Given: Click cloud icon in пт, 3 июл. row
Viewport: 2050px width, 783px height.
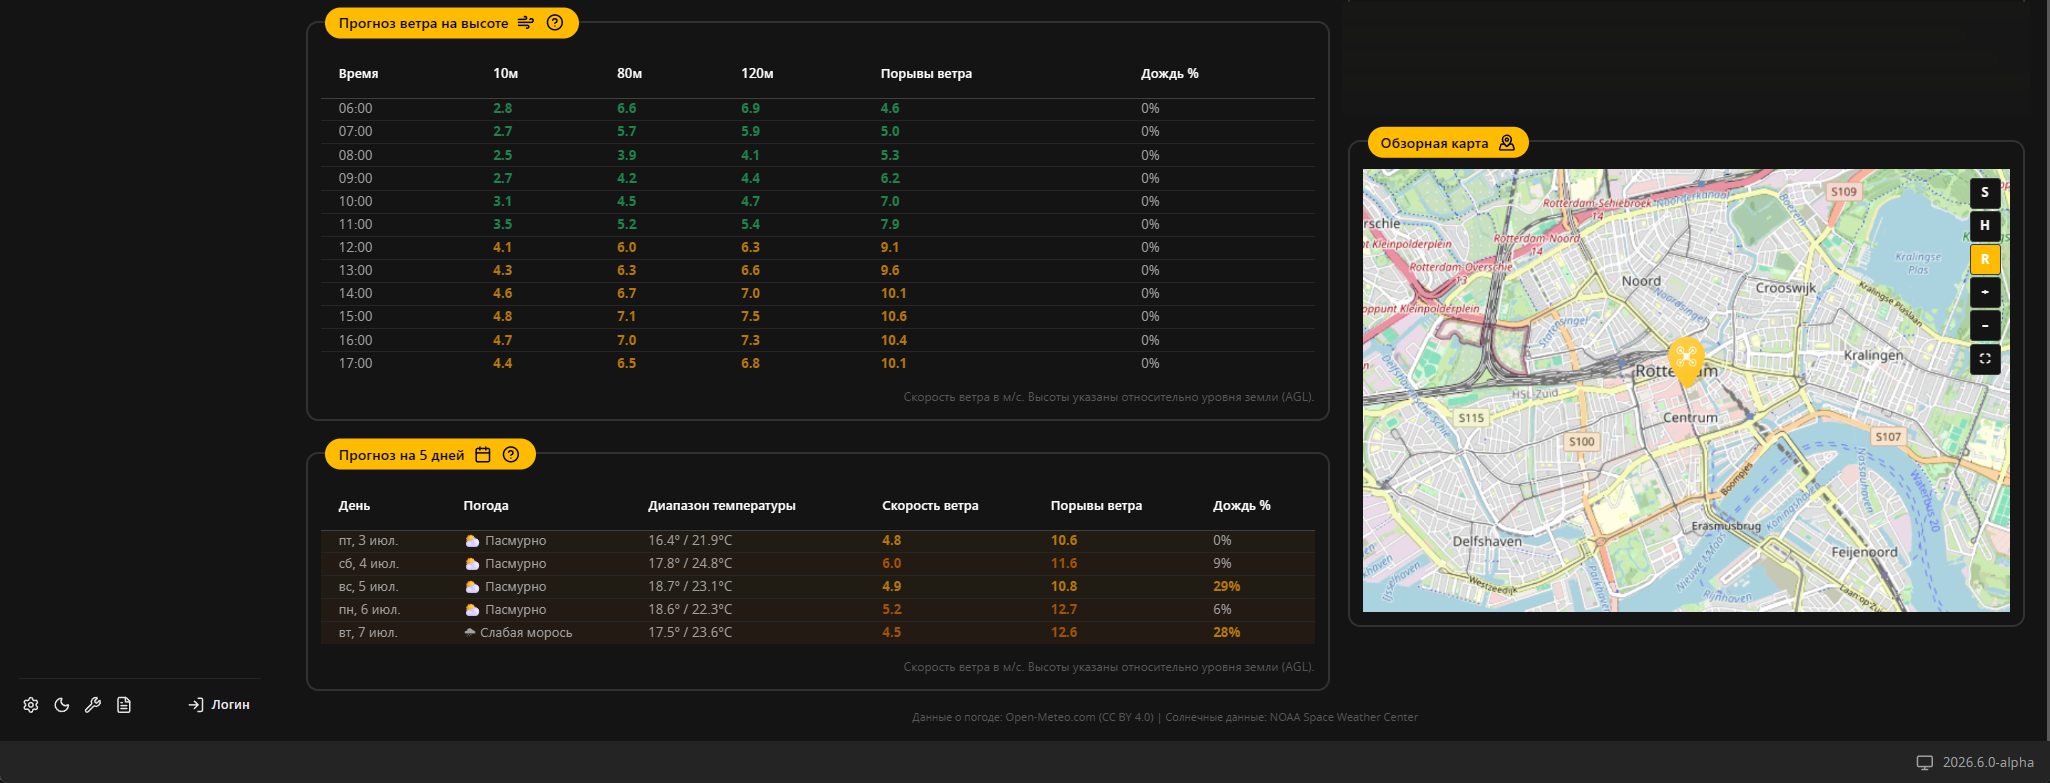Looking at the screenshot, I should click(472, 540).
